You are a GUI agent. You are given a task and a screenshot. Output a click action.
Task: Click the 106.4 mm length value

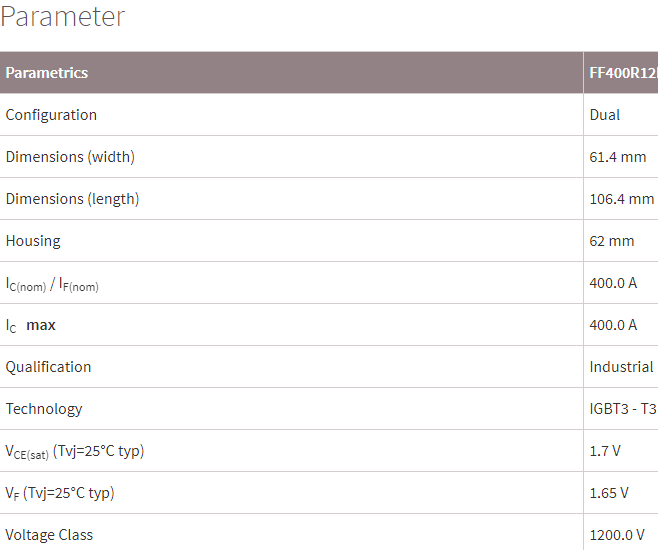(x=621, y=199)
